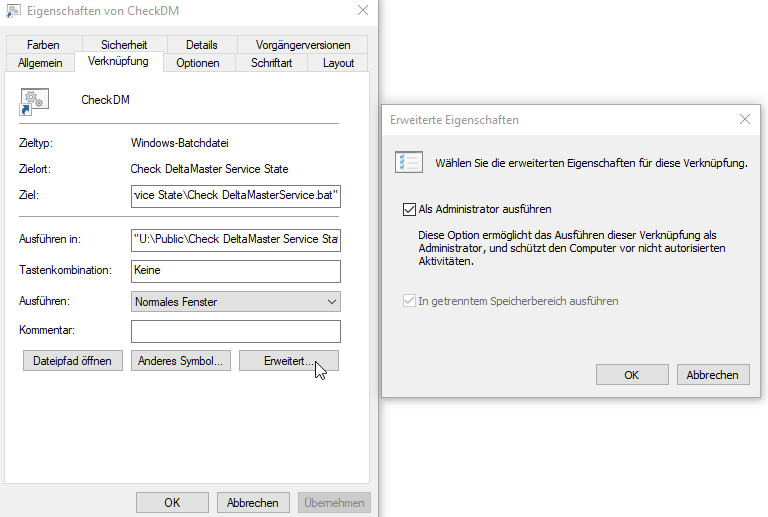
Task: Open the Schriftart tab
Action: coord(272,63)
